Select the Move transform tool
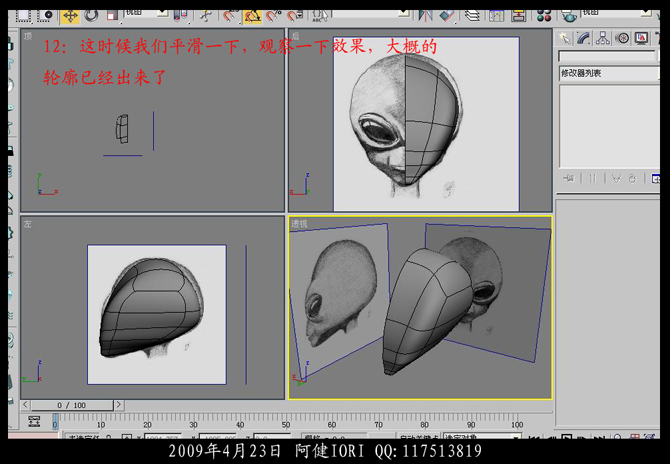670x464 pixels. [x=70, y=16]
